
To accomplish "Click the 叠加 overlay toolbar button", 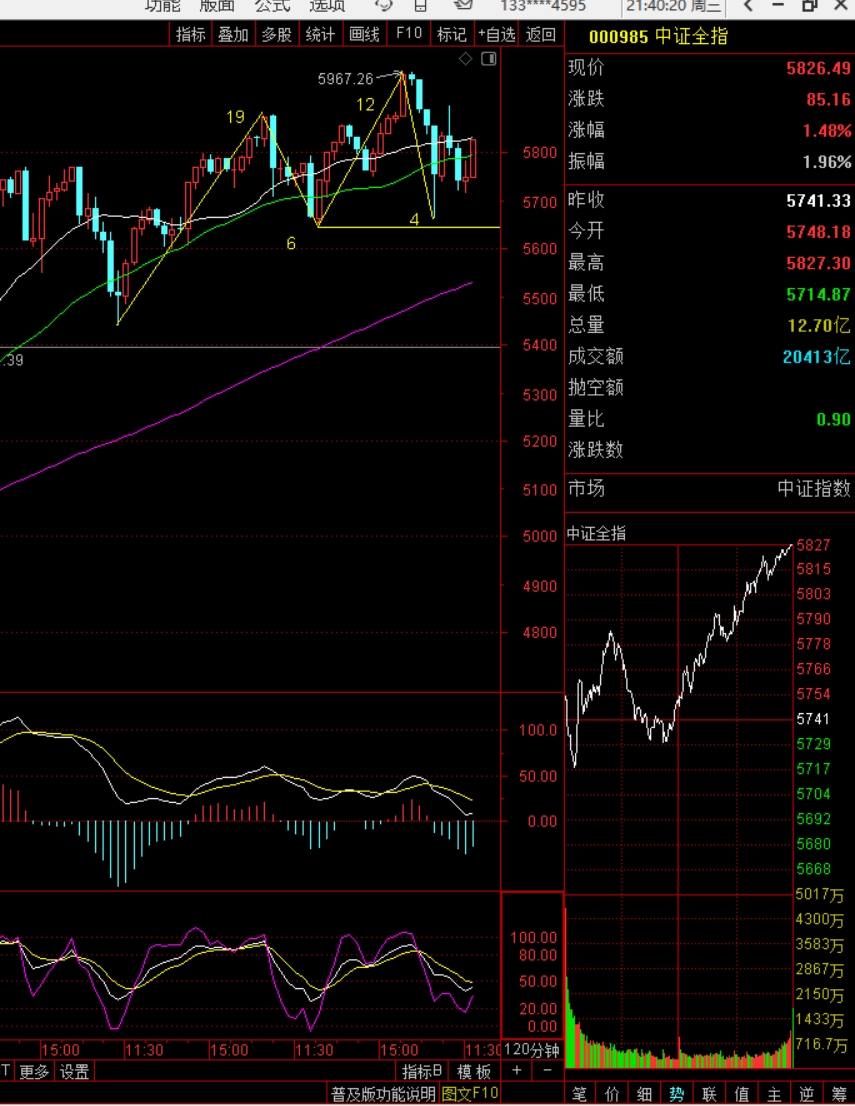I will (233, 34).
